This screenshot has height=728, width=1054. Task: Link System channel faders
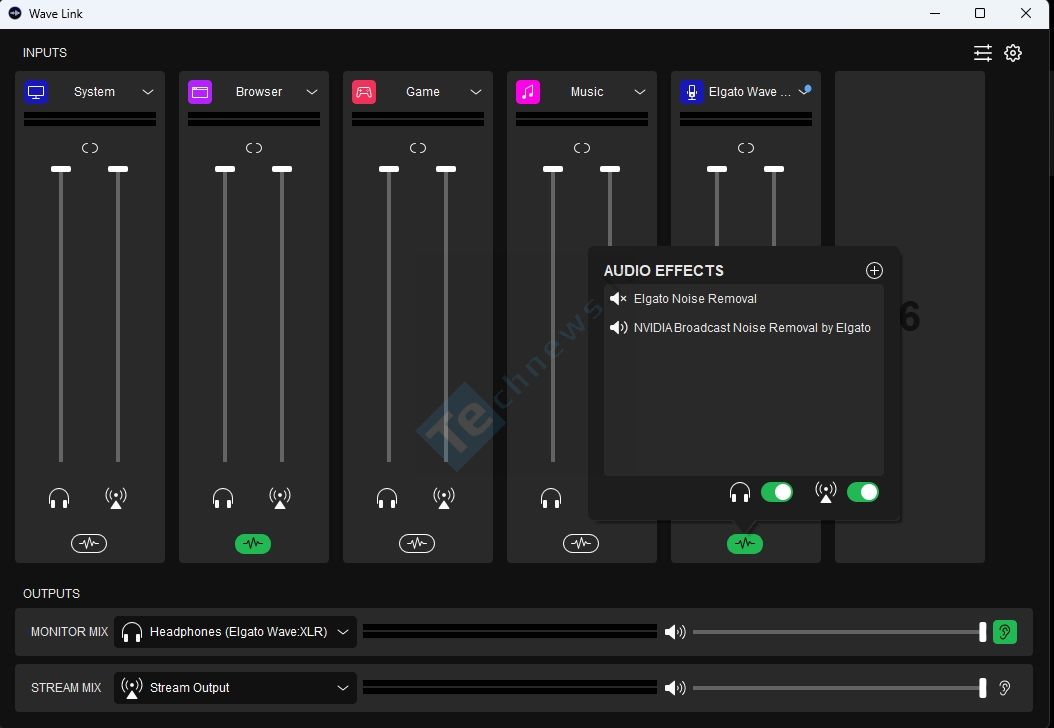click(x=90, y=148)
